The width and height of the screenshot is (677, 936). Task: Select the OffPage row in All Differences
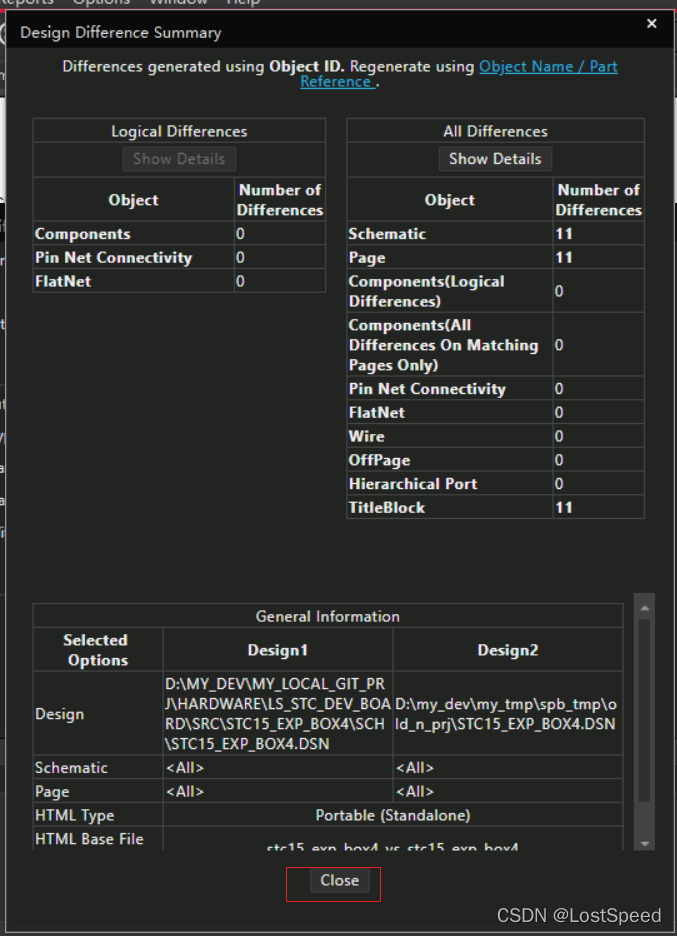click(379, 460)
